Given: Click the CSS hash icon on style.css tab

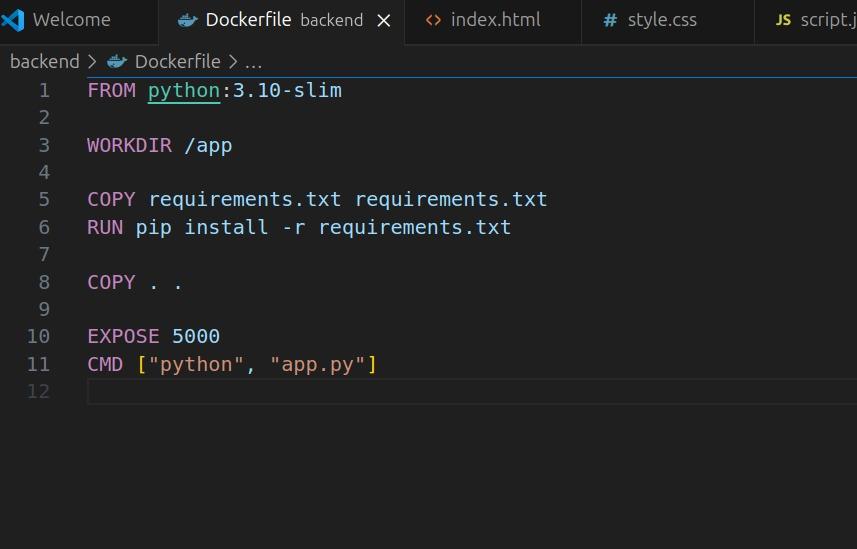Looking at the screenshot, I should (610, 20).
